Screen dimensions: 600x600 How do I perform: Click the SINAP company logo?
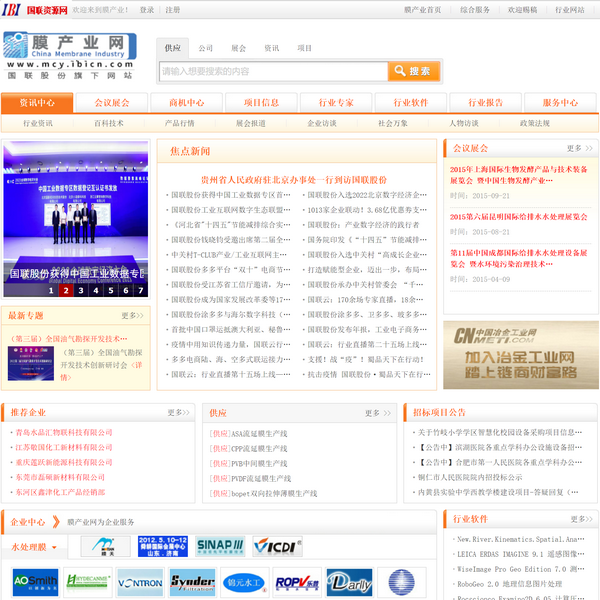pos(220,546)
